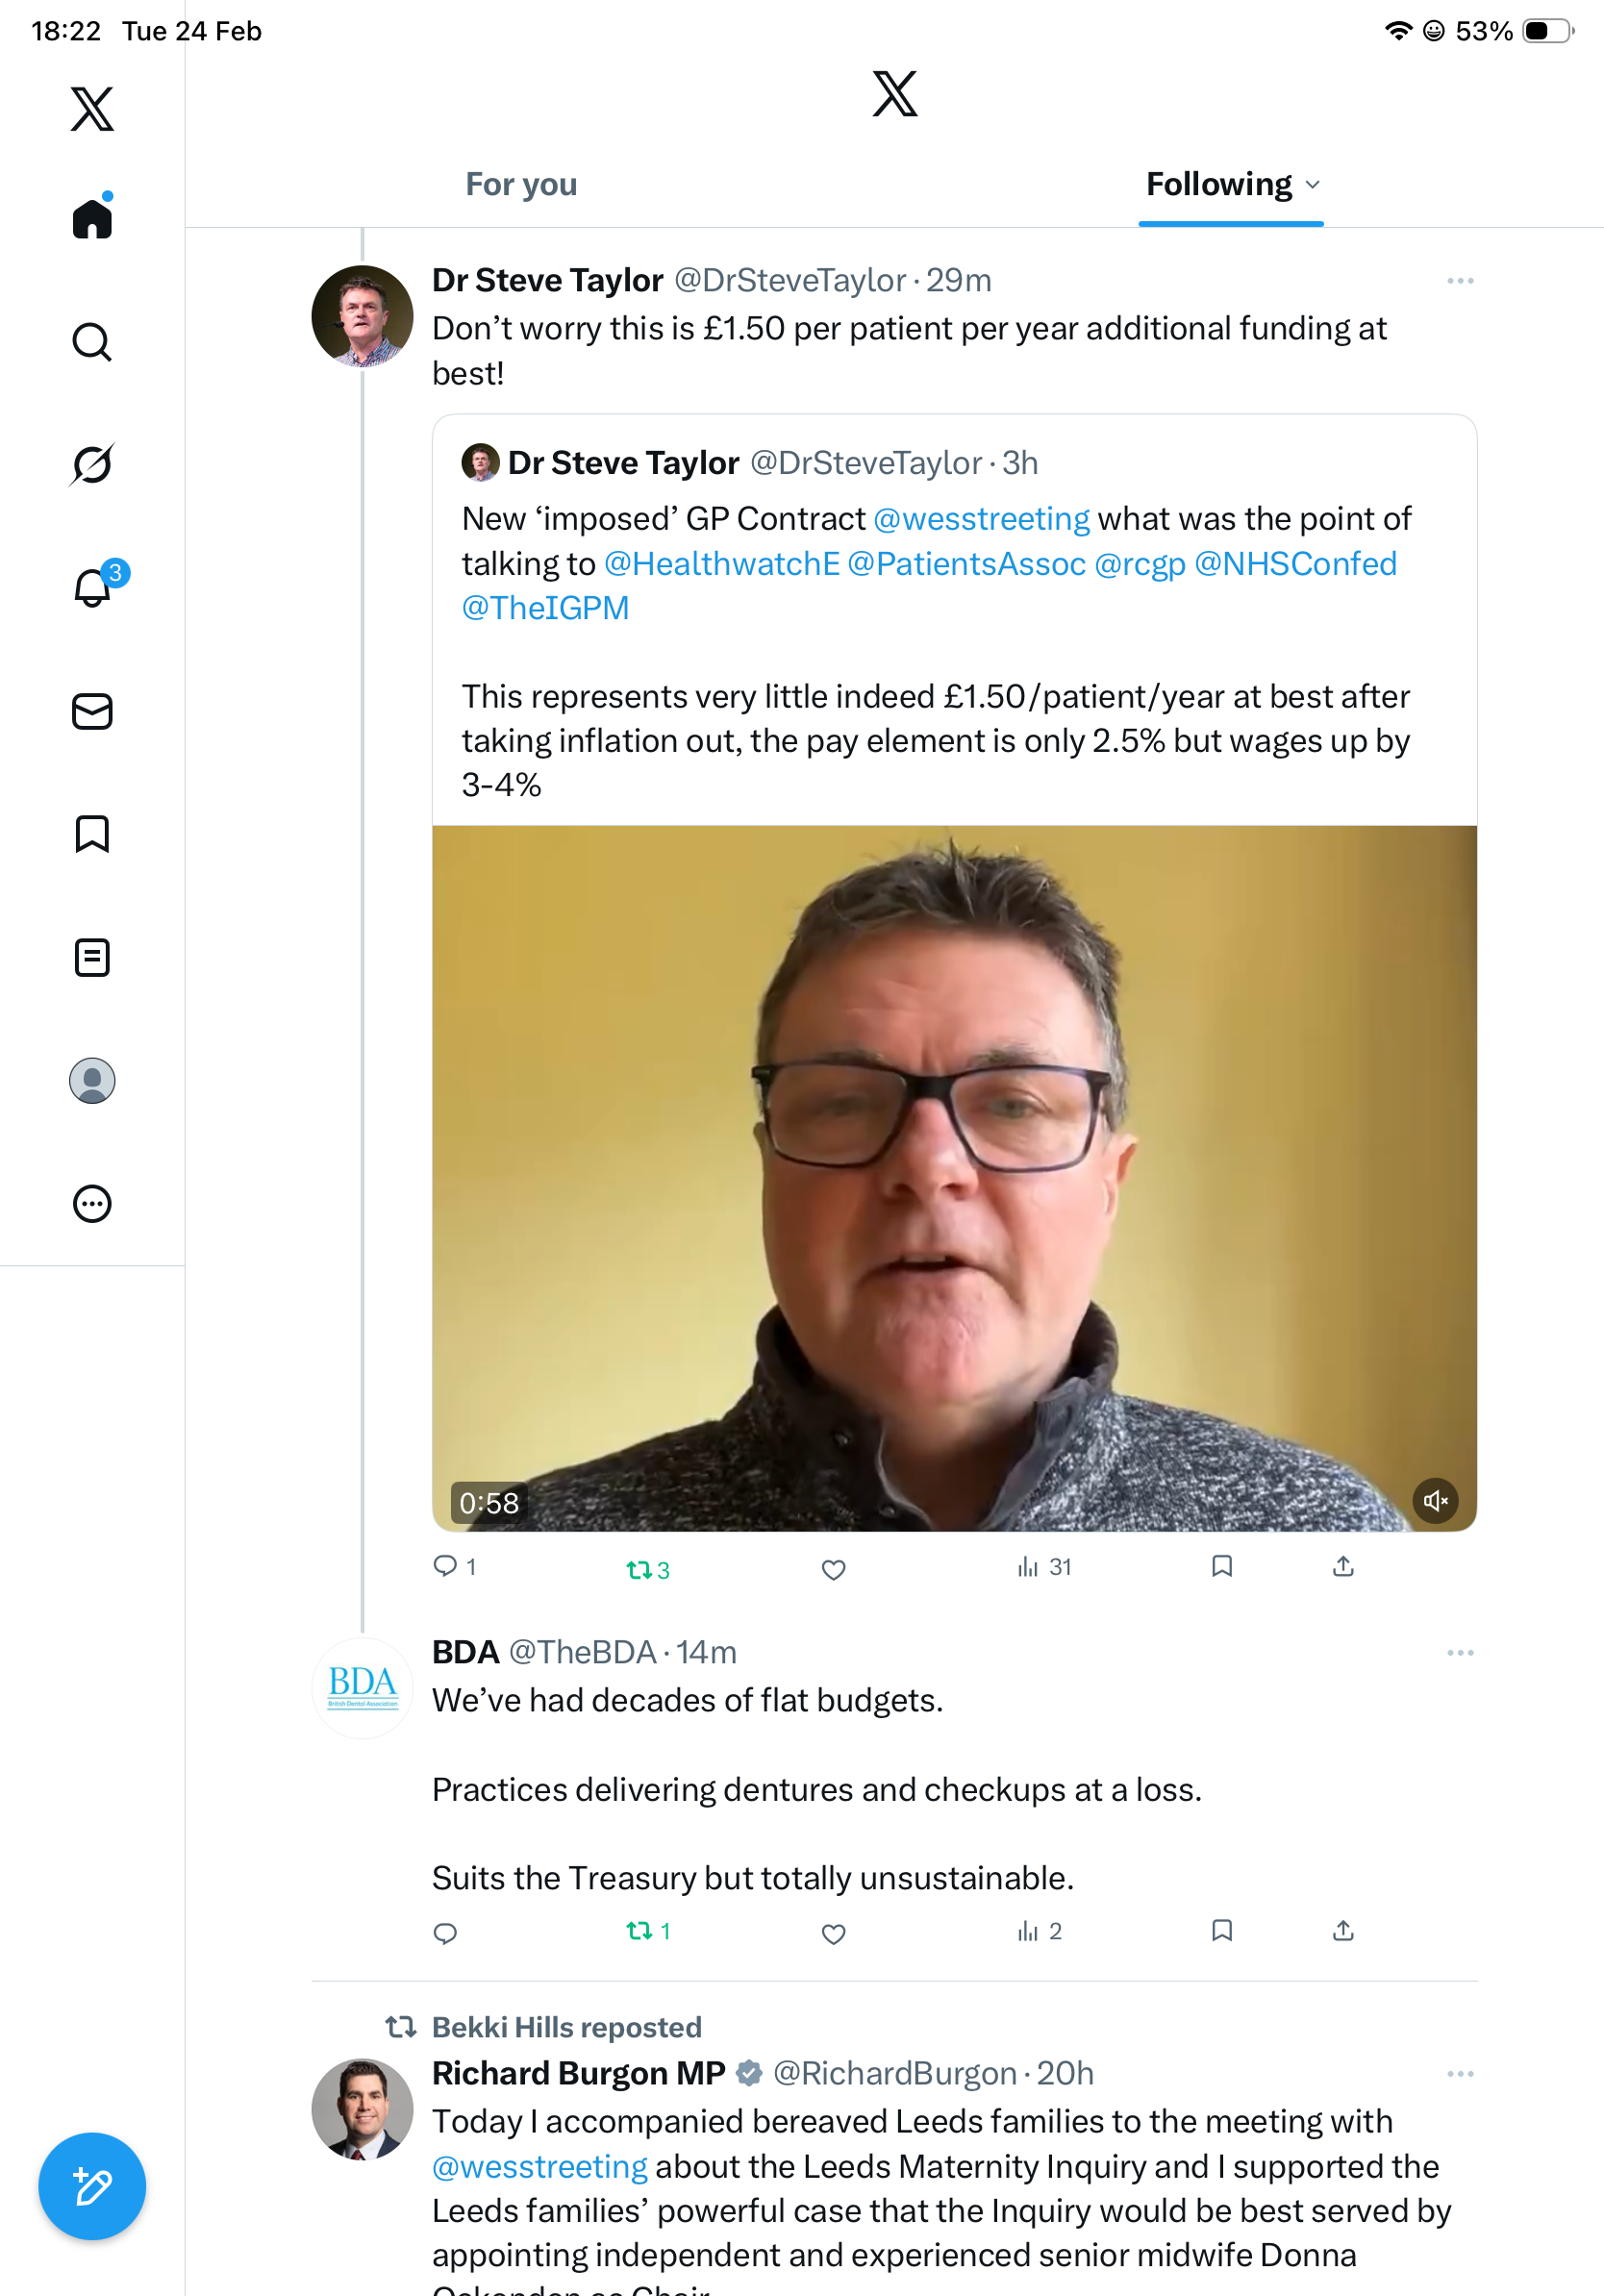
Task: Open more options on Dr Steve Taylor post
Action: (1460, 281)
